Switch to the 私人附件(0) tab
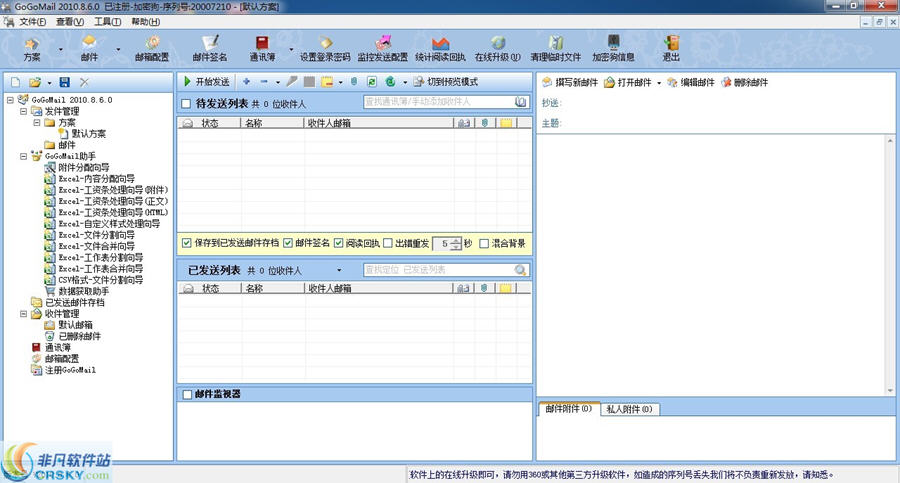 630,409
